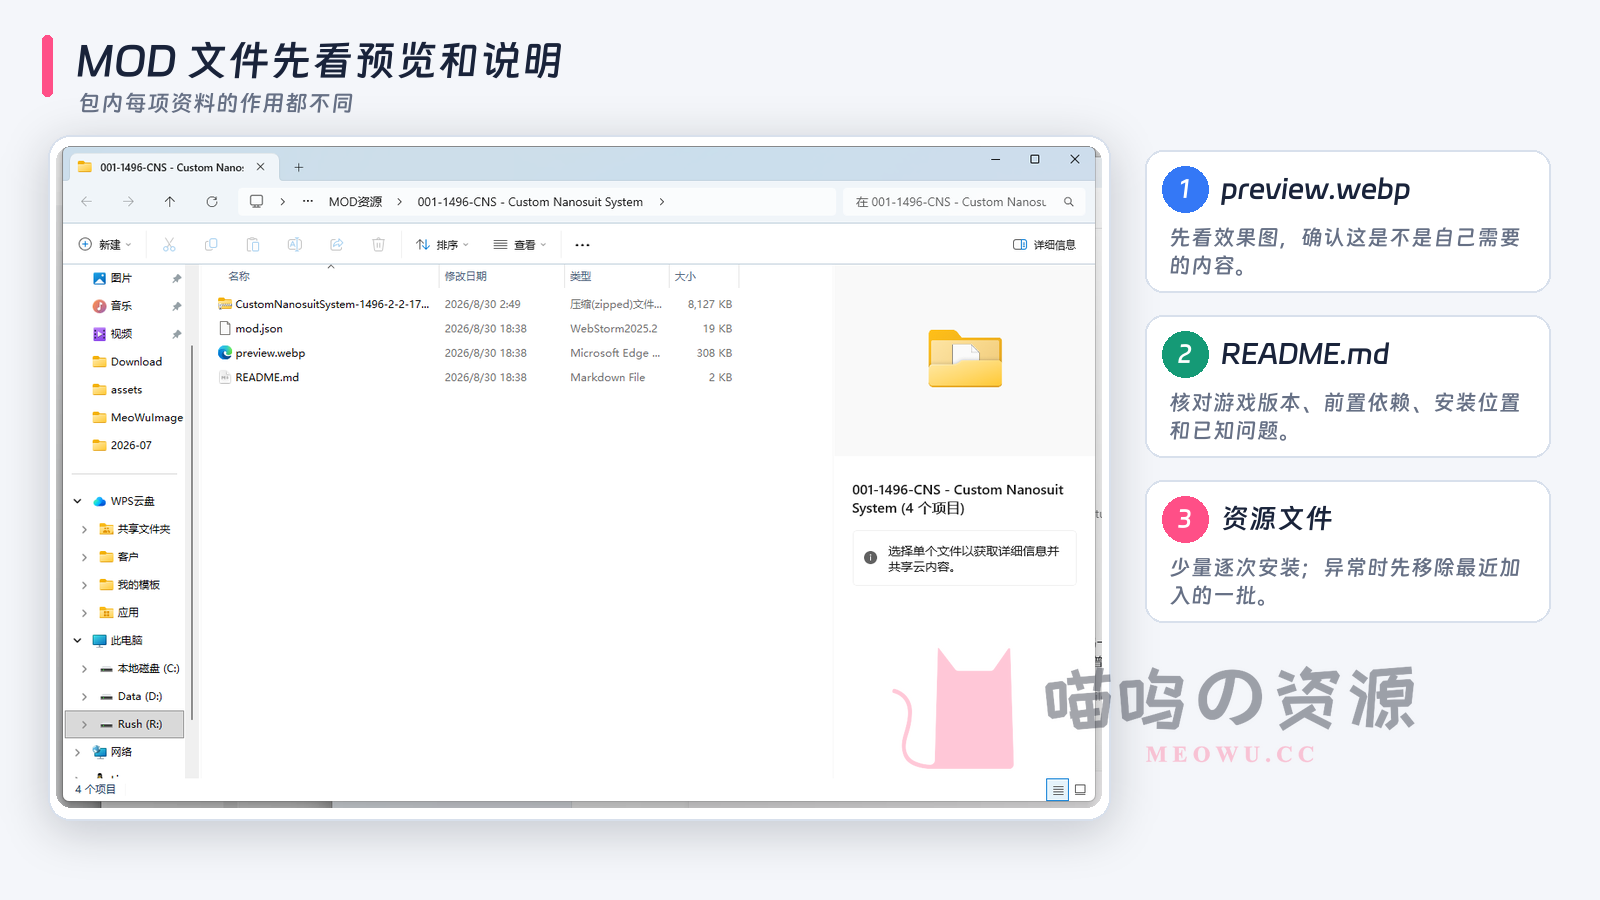The height and width of the screenshot is (900, 1600).
Task: Click the monitor icon in address bar
Action: pyautogui.click(x=257, y=201)
